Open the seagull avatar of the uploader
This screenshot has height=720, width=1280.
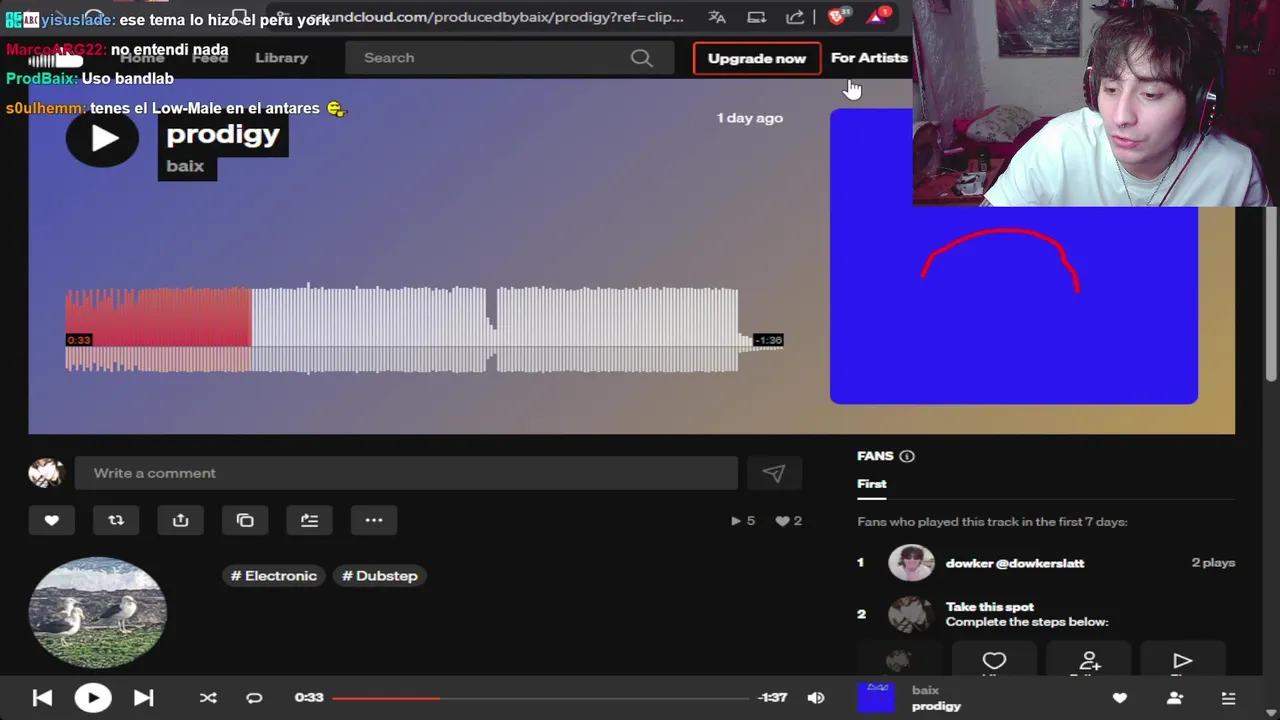(97, 612)
